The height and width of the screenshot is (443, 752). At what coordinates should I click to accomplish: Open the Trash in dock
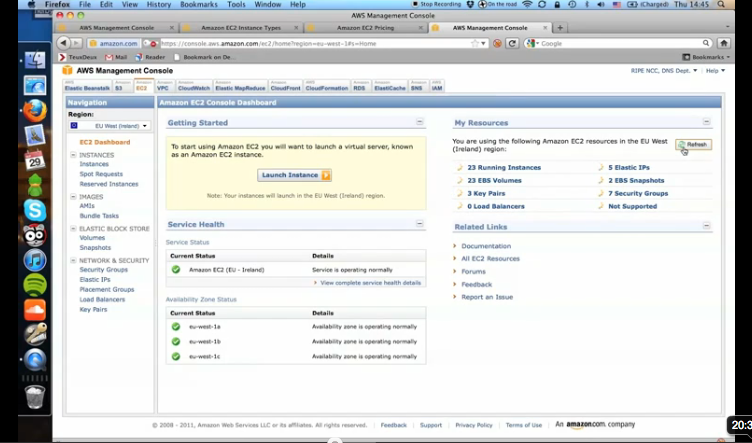35,397
